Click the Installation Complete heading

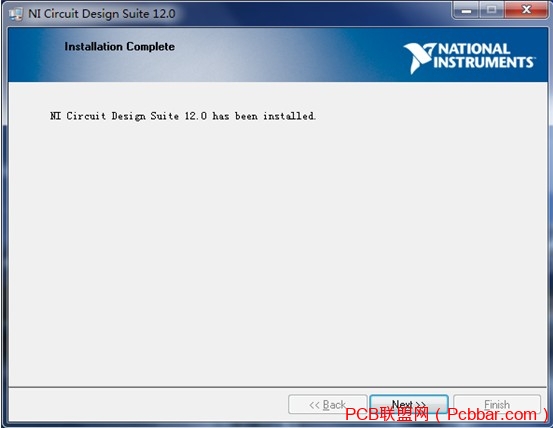tap(120, 47)
